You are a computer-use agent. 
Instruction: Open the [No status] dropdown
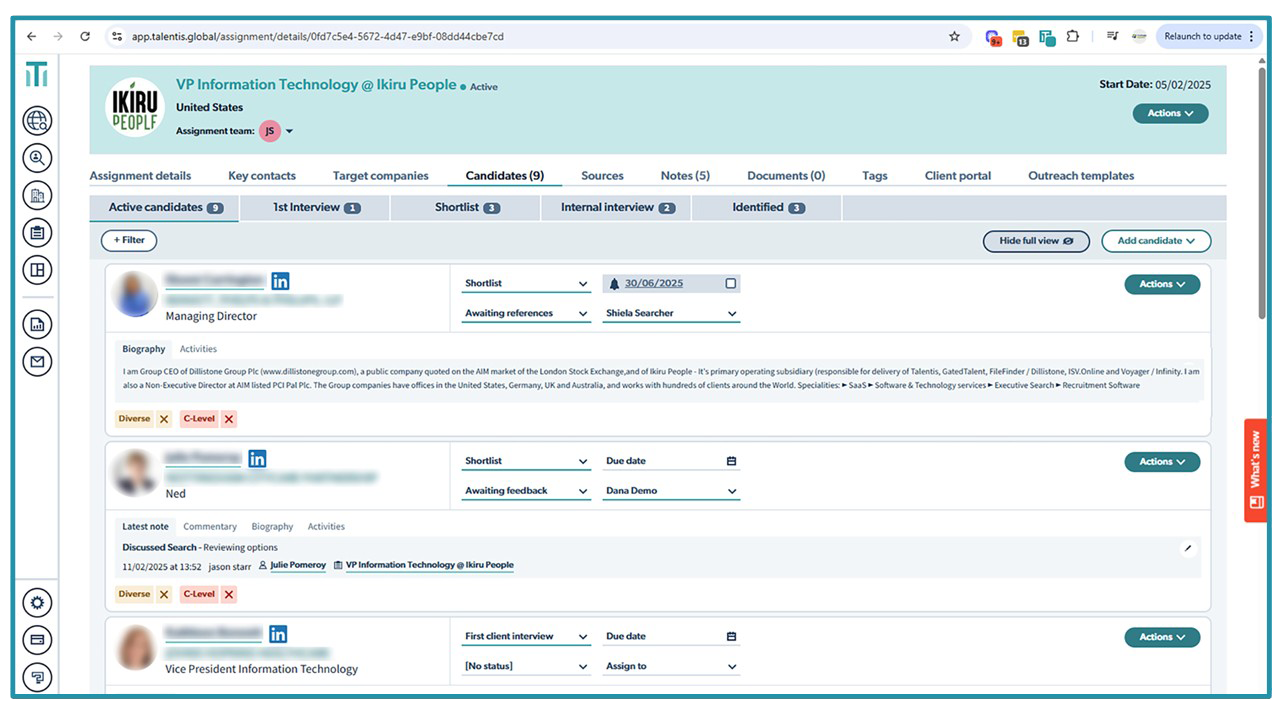point(526,666)
